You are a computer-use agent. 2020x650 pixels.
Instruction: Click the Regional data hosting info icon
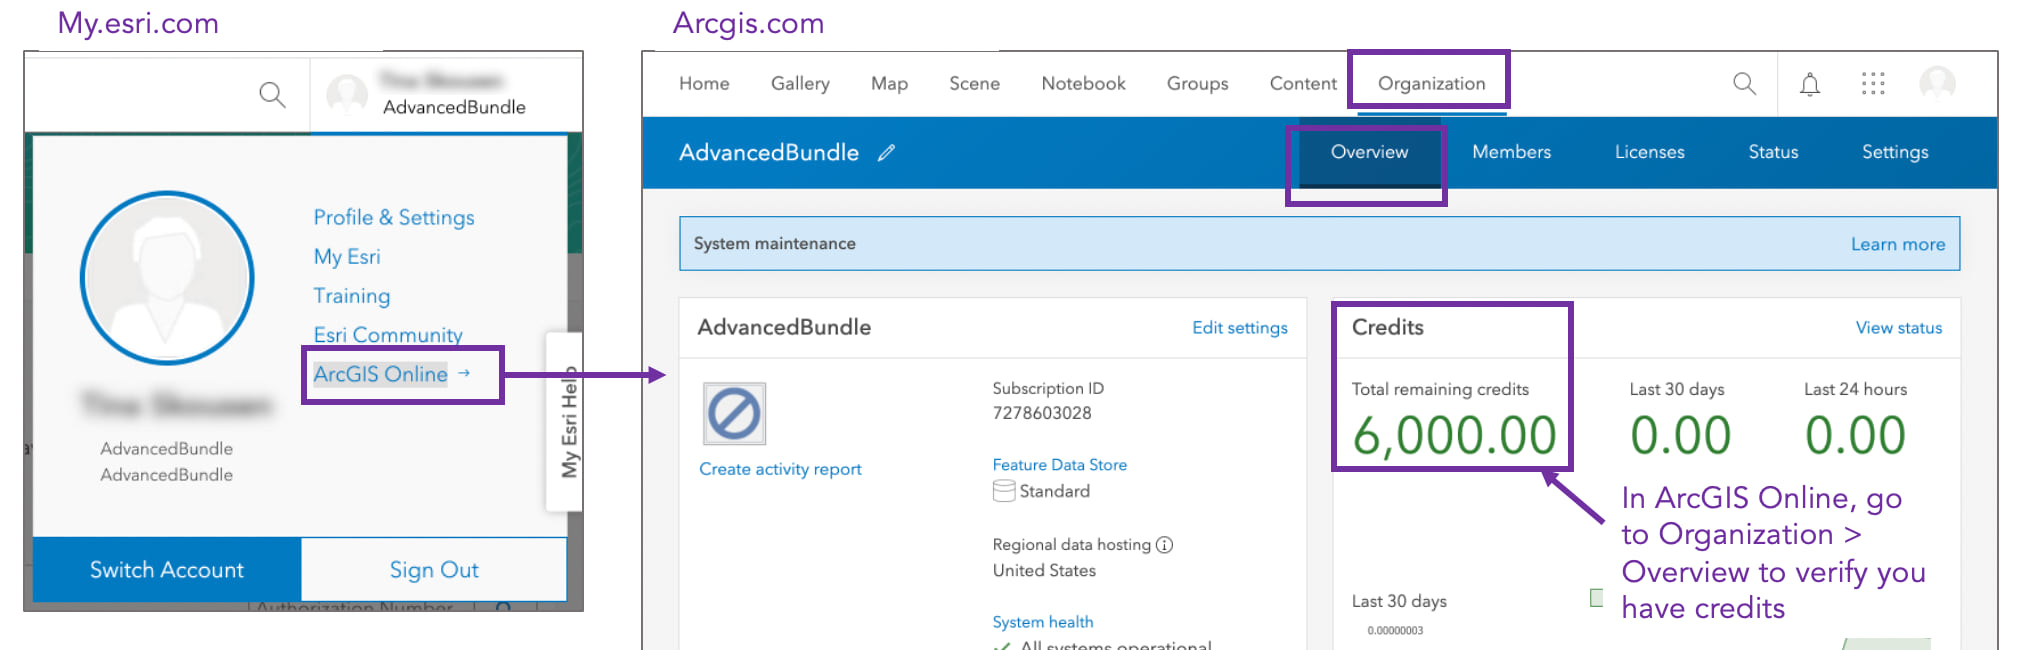pos(1164,545)
